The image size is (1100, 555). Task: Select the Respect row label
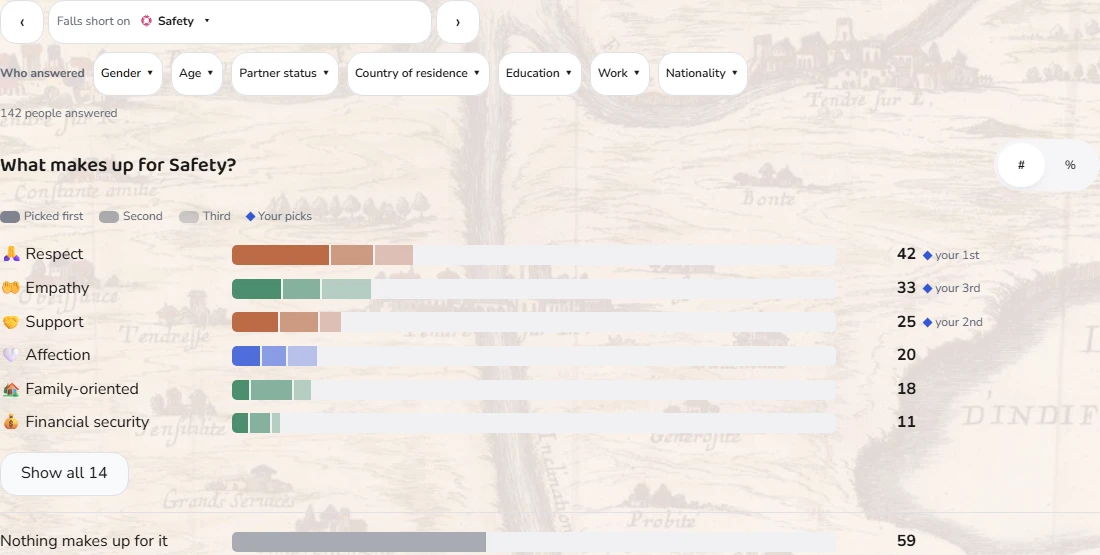[x=54, y=254]
